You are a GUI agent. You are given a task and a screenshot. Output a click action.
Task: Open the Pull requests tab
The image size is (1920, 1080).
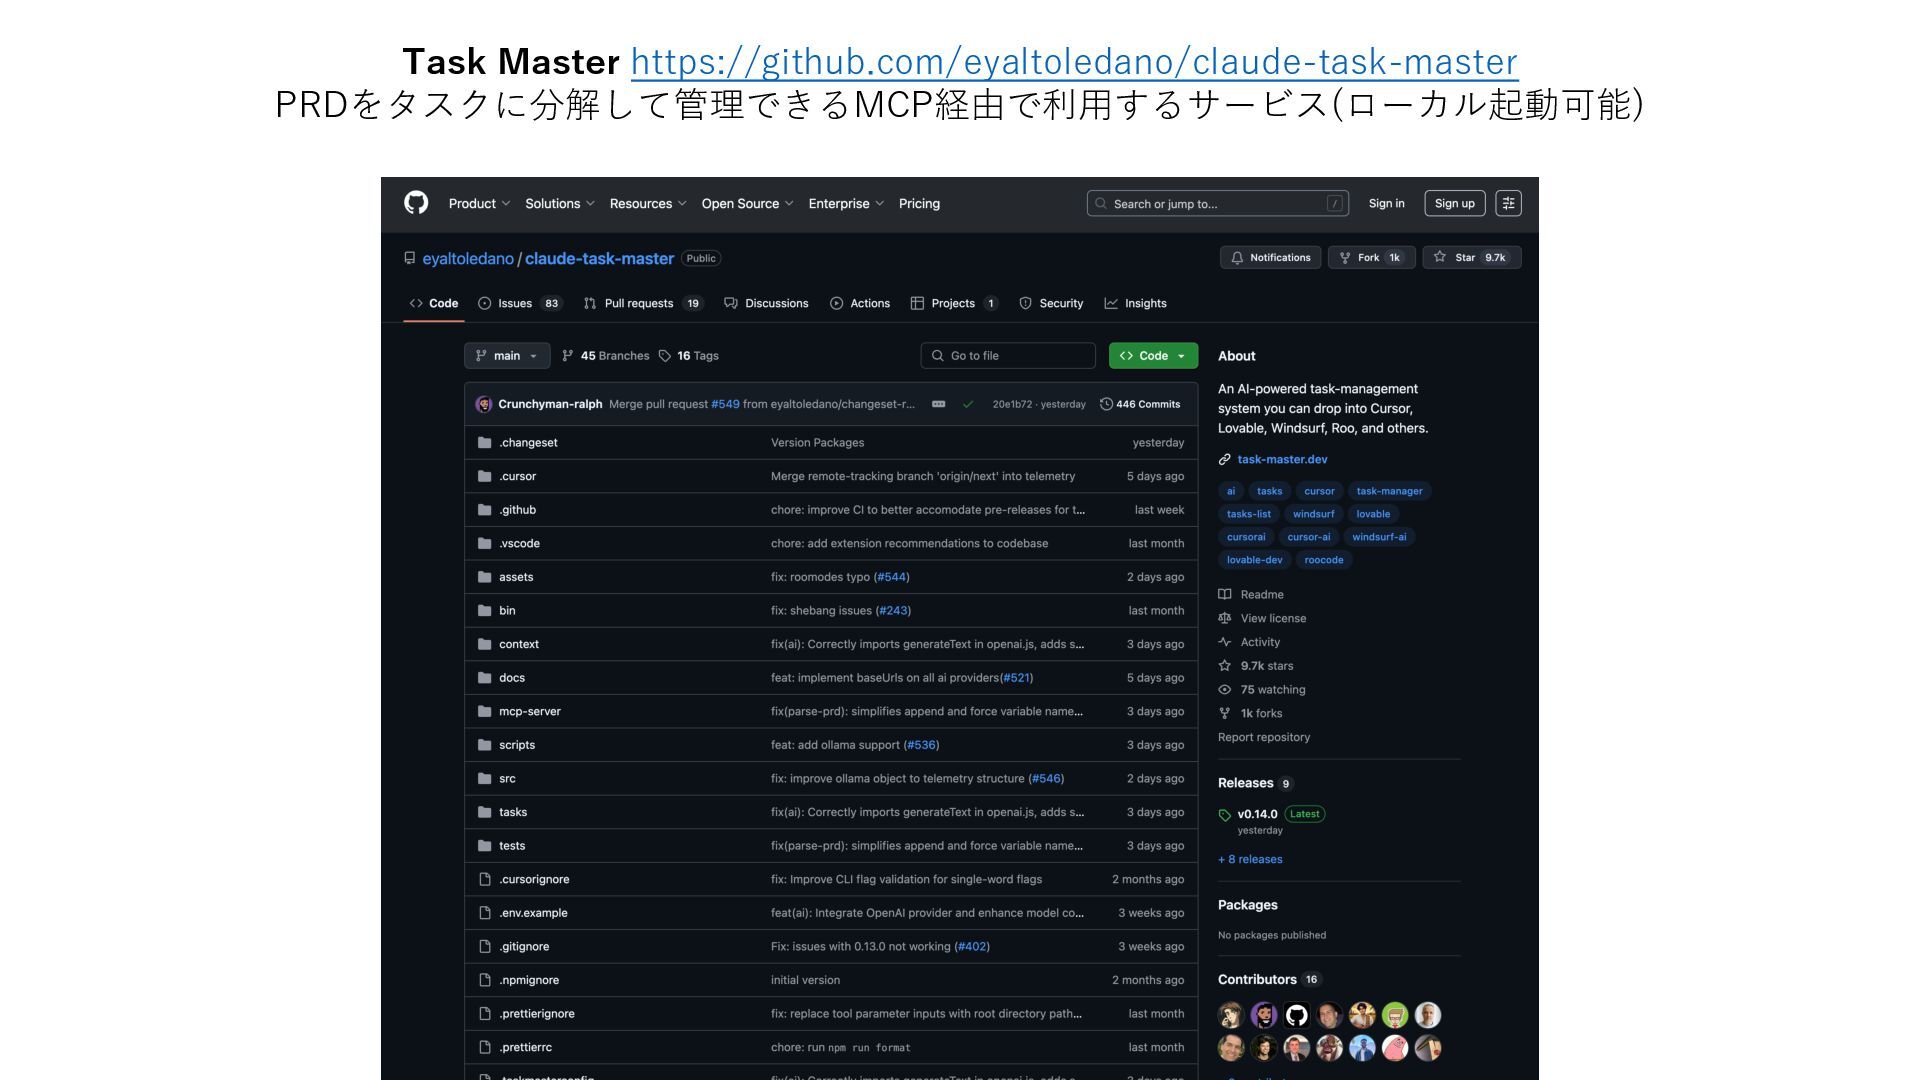pyautogui.click(x=644, y=303)
